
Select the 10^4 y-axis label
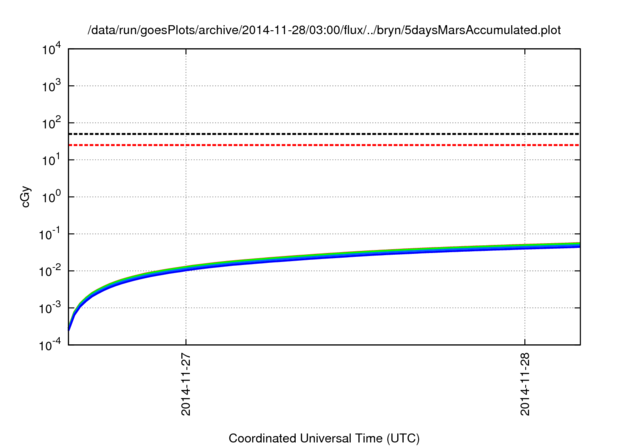point(51,49)
